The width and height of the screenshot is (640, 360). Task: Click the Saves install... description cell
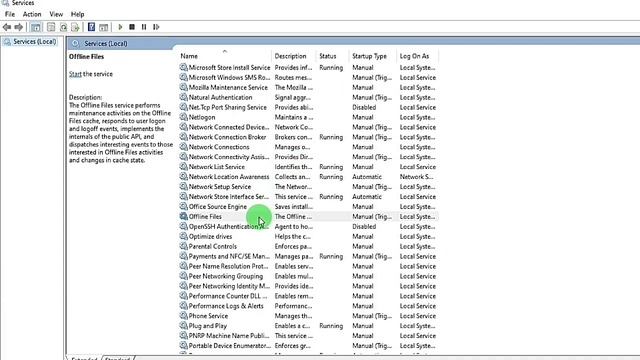click(293, 207)
